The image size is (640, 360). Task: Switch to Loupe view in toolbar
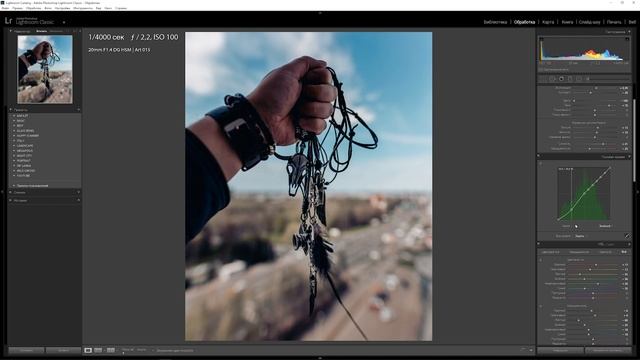point(88,350)
